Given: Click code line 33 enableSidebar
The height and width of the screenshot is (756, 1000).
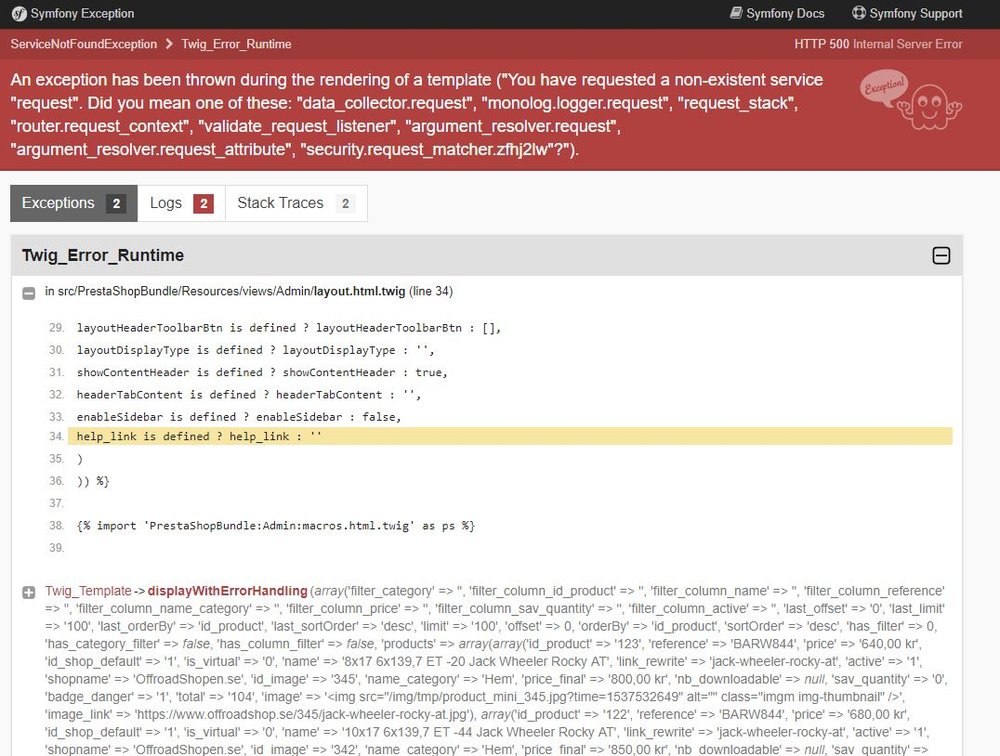Looking at the screenshot, I should pyautogui.click(x=239, y=417).
